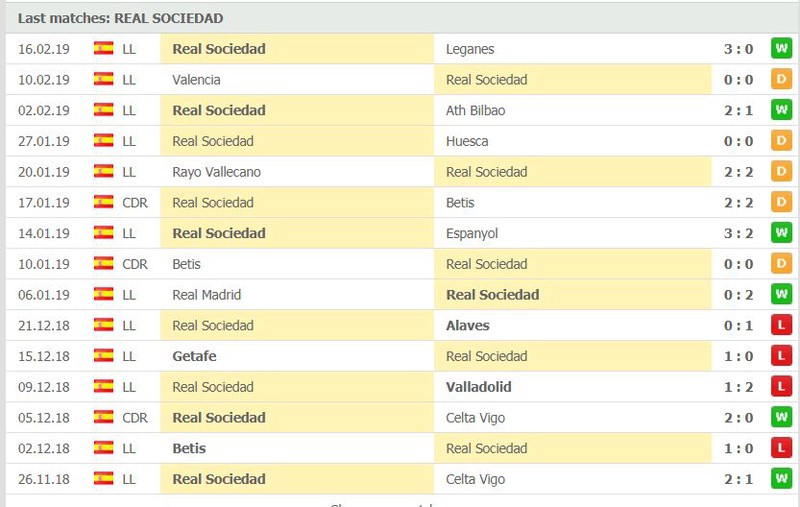Click the Last matches: REAL SOCIEDAD header
Screen dimensions: 800x507
[x=120, y=18]
